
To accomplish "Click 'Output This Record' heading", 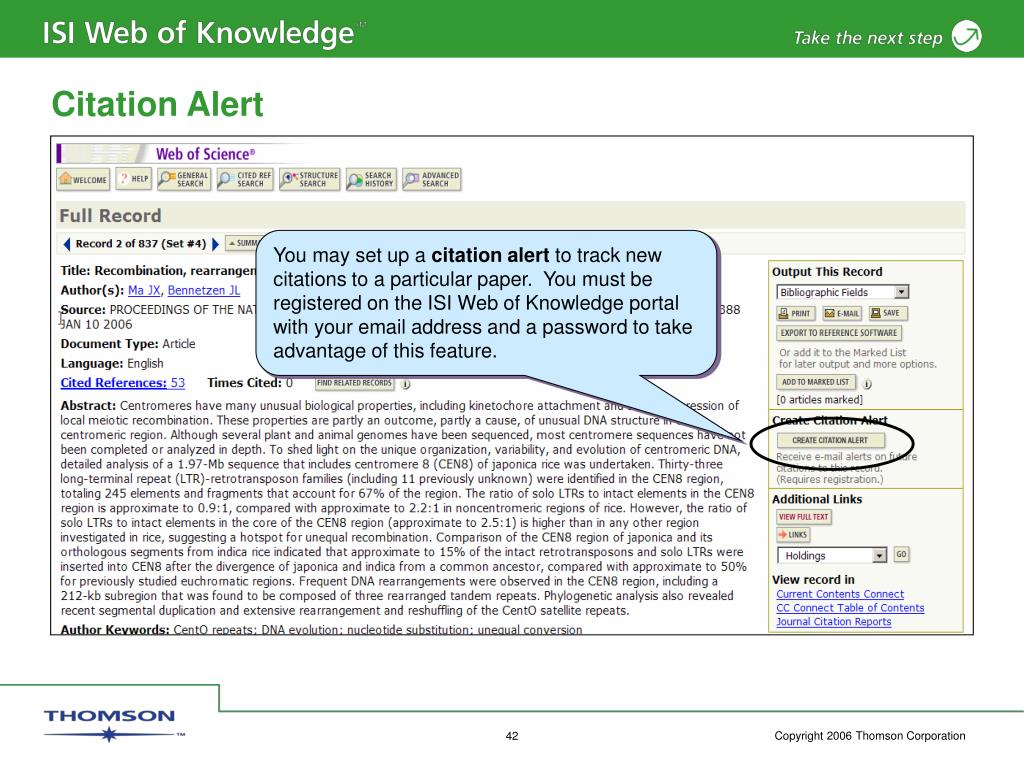I will click(827, 272).
